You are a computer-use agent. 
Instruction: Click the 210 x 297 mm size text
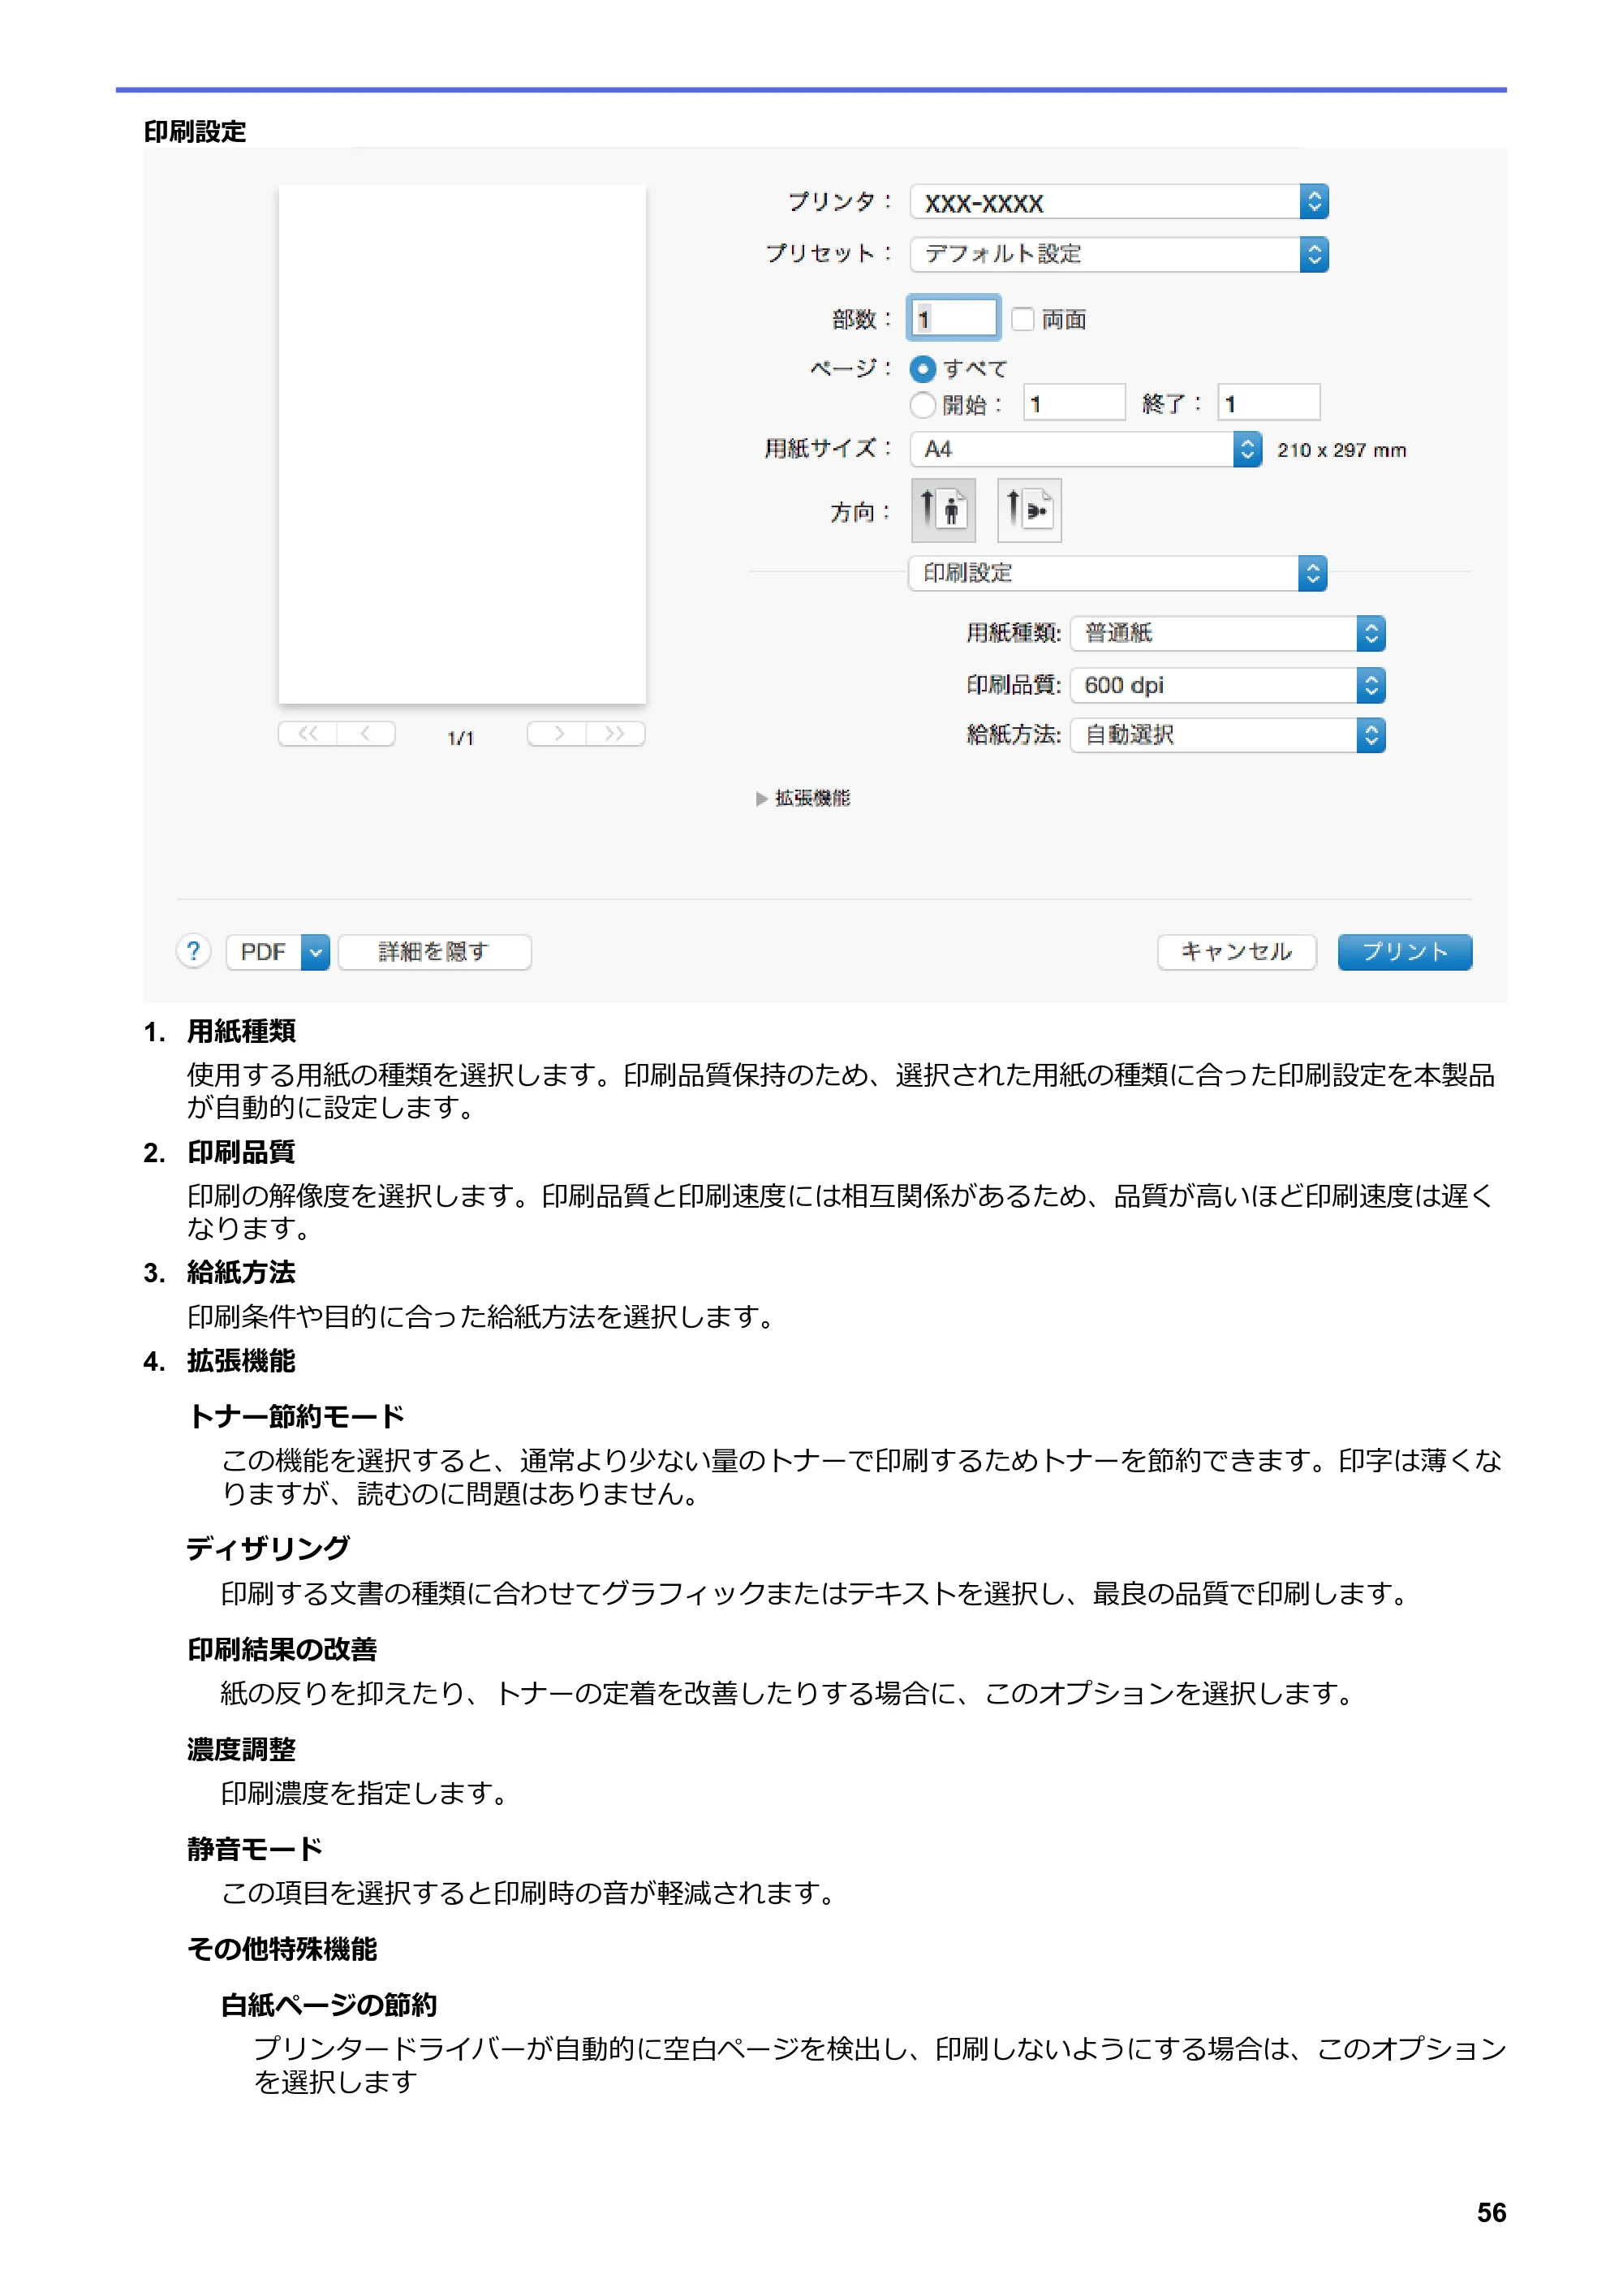(x=1341, y=450)
